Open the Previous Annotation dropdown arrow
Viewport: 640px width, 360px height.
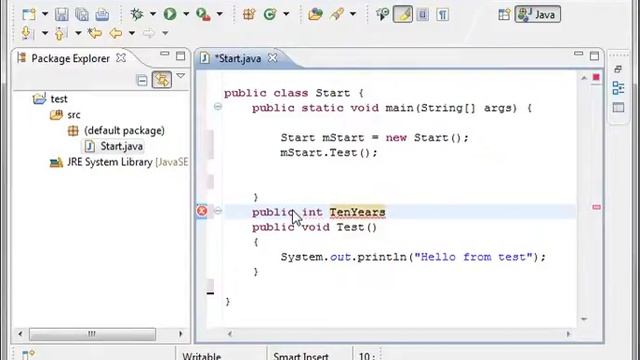pyautogui.click(x=78, y=33)
